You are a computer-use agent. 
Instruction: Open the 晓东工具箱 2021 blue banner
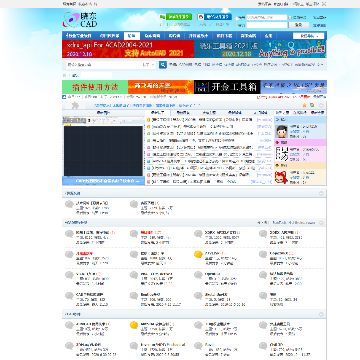pyautogui.click(x=260, y=49)
